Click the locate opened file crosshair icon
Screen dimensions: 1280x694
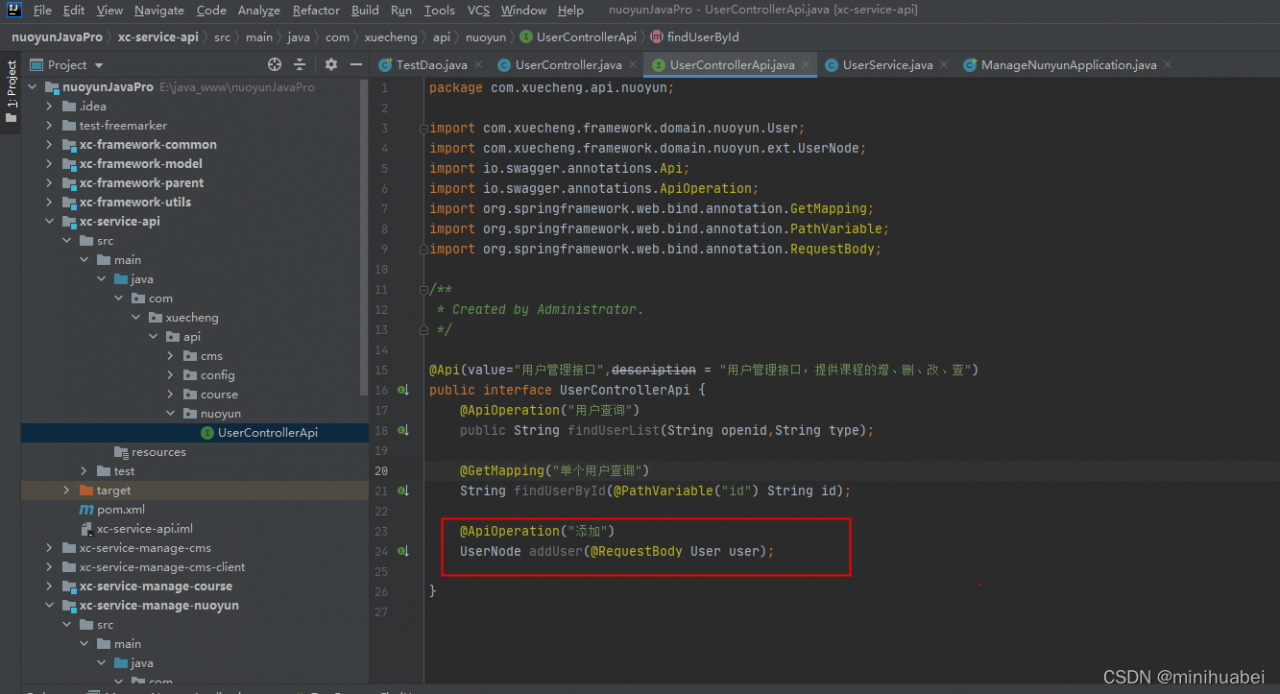275,64
